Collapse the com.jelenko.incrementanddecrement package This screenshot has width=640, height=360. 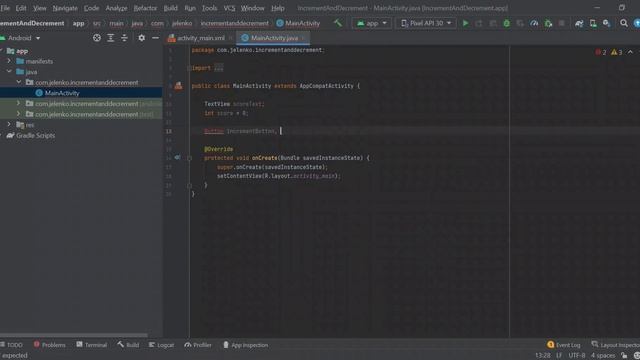coord(19,82)
